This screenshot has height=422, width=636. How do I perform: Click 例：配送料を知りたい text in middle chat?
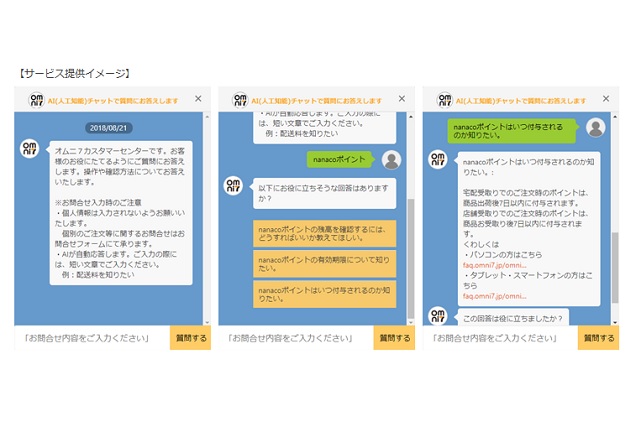point(301,133)
